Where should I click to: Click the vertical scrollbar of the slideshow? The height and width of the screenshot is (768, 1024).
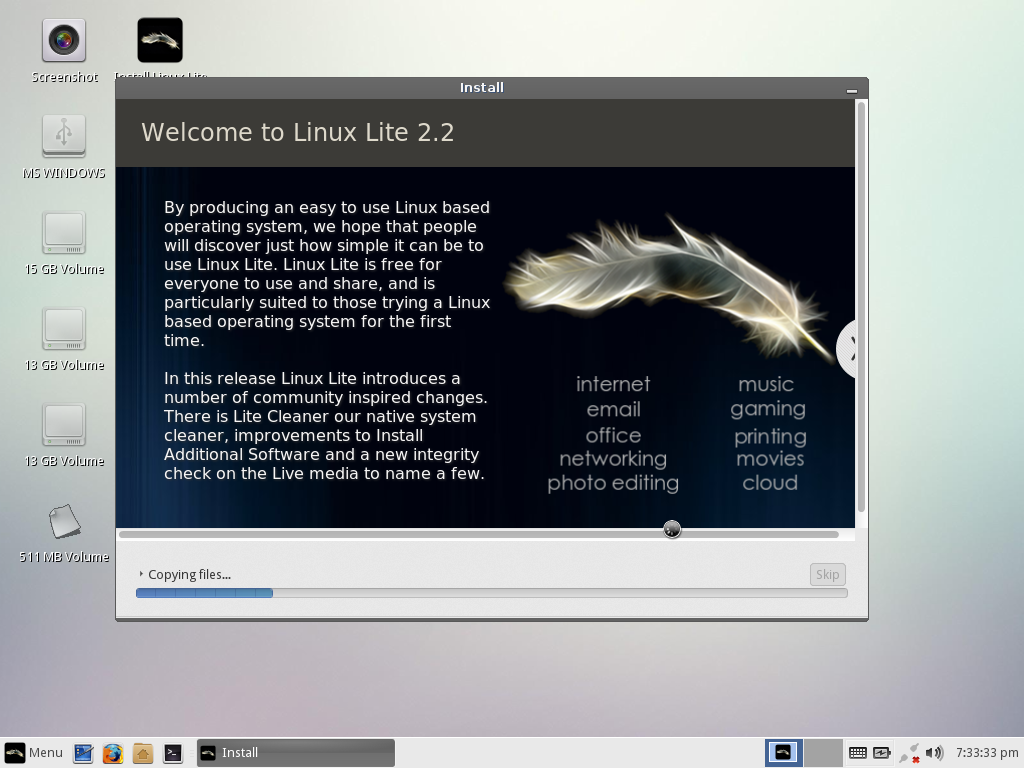[x=861, y=307]
